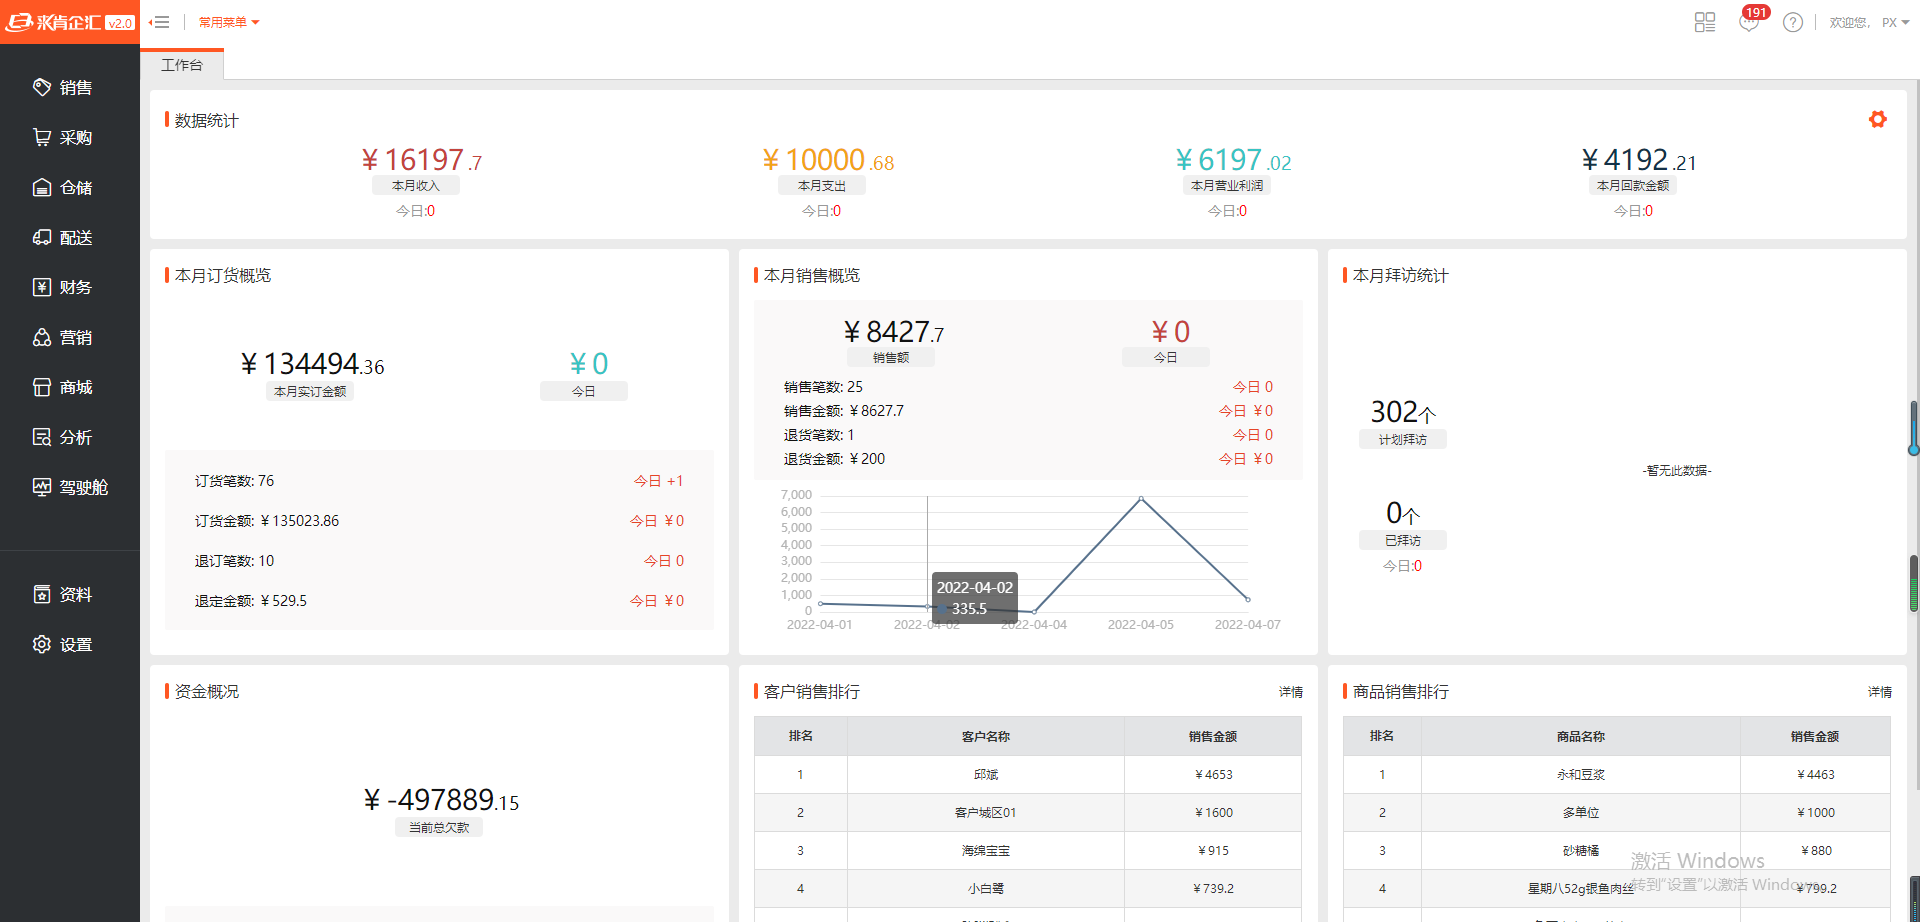
Task: Click the 邱斌 row in customer ranking
Action: (x=986, y=775)
